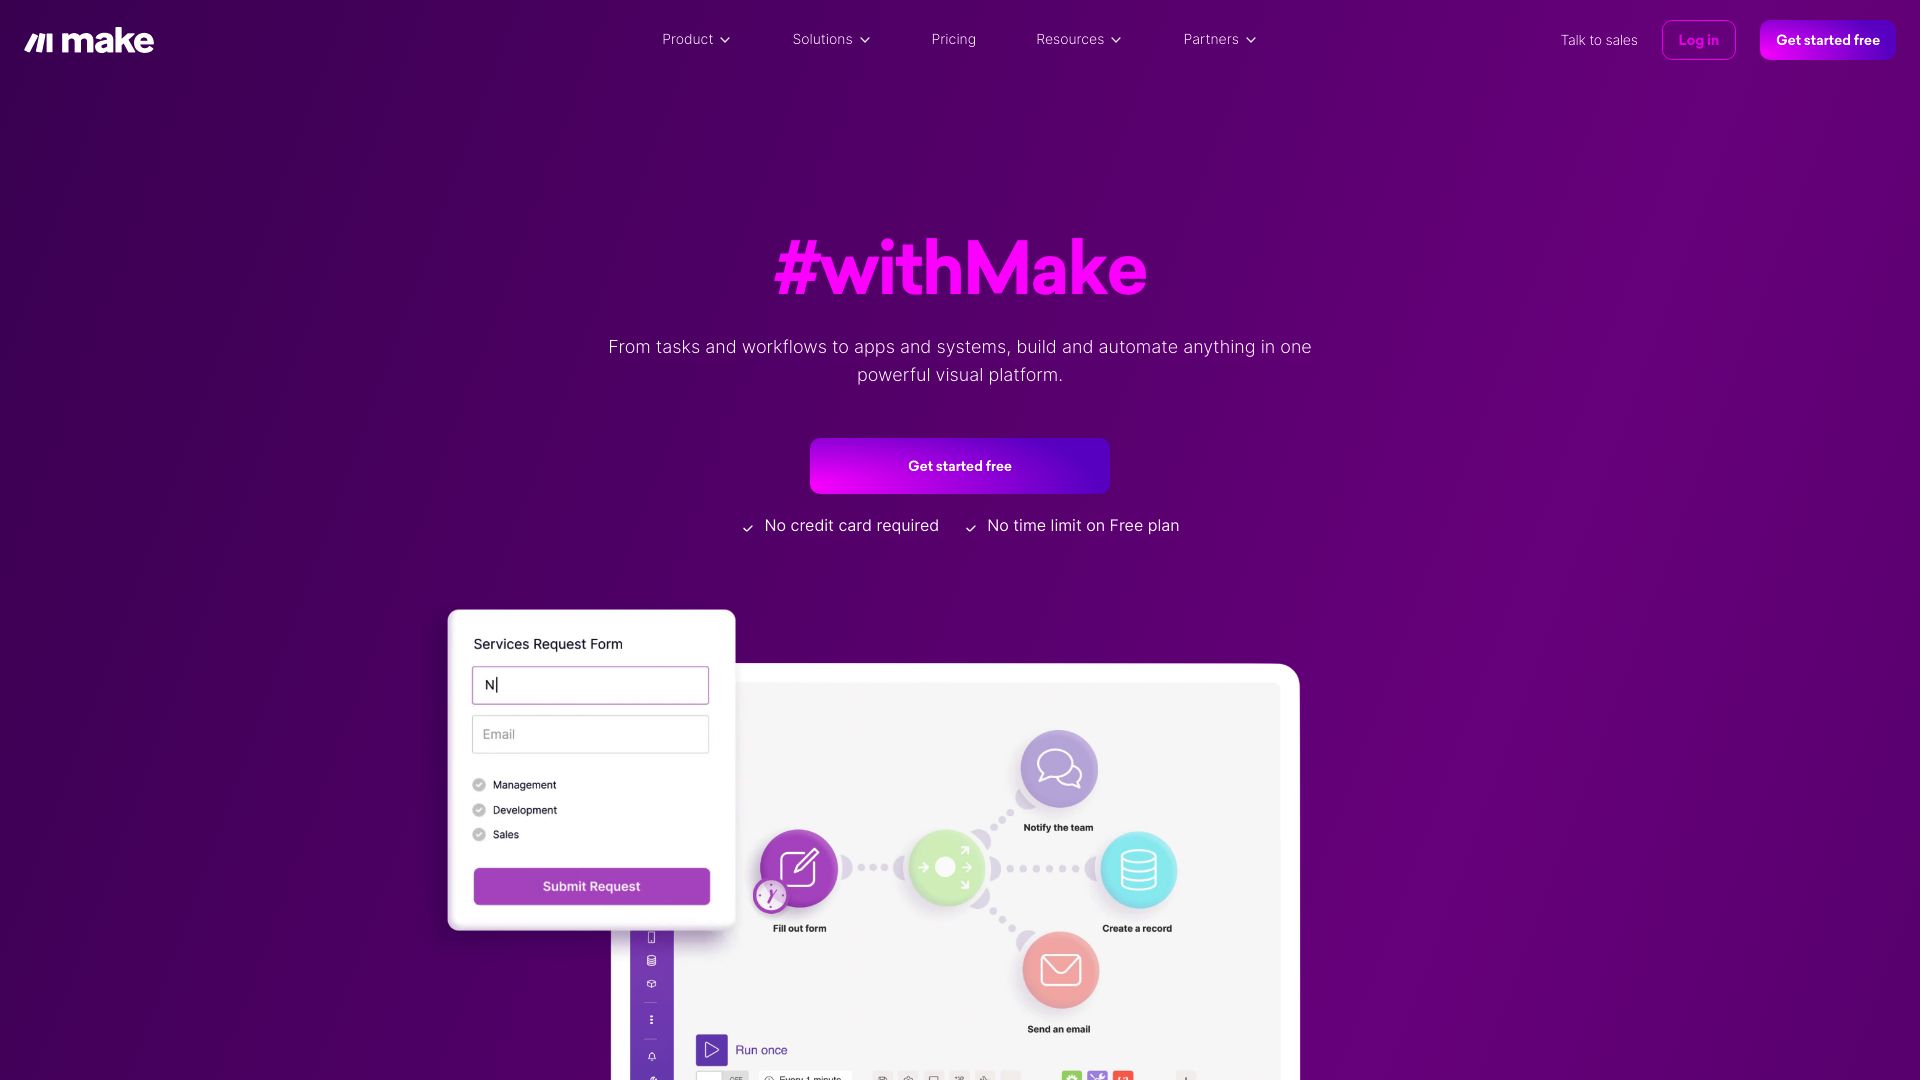This screenshot has height=1080, width=1920.
Task: Click the Make logo in top-left
Action: [88, 40]
